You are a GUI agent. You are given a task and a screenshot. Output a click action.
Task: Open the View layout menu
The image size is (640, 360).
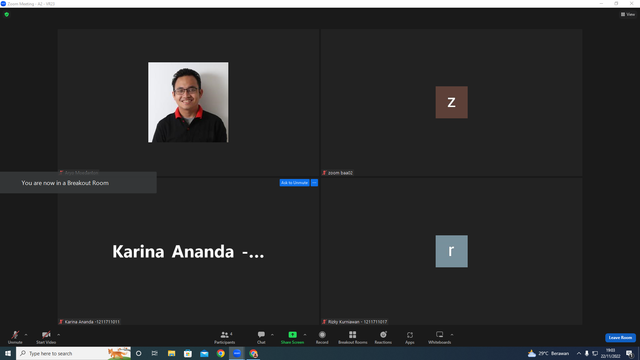point(628,14)
